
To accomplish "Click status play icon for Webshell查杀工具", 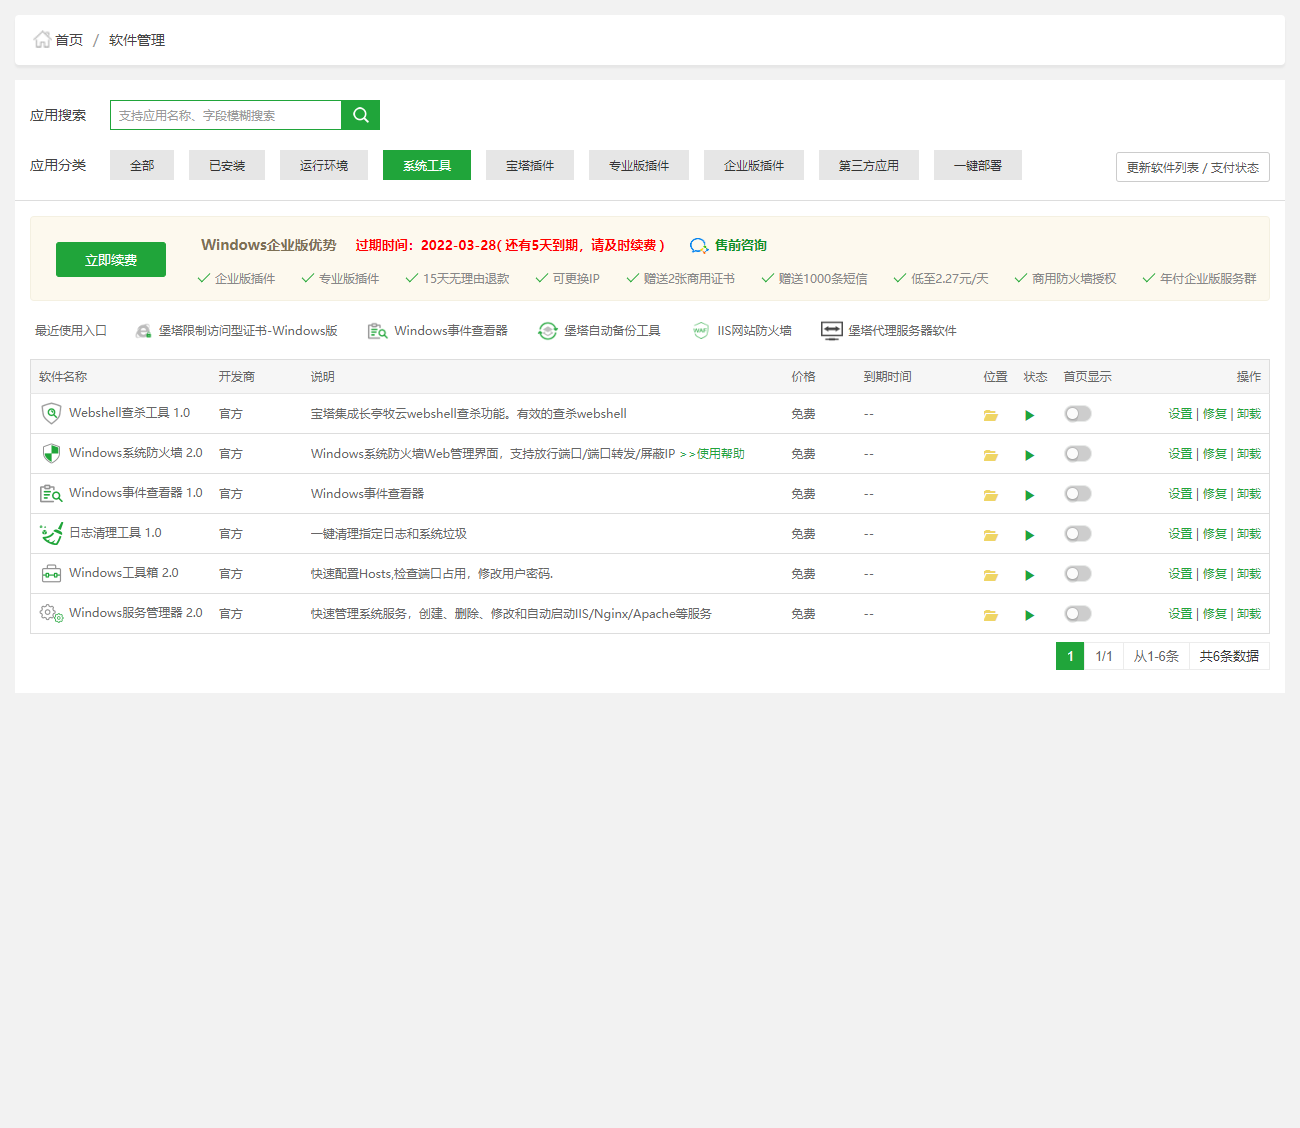I will pos(1029,415).
